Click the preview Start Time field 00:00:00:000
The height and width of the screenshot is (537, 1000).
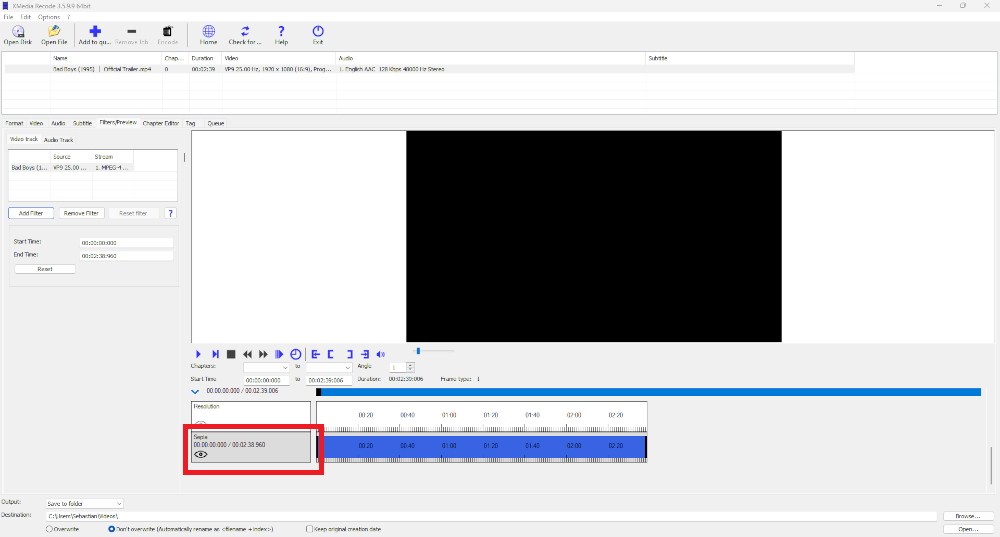266,380
